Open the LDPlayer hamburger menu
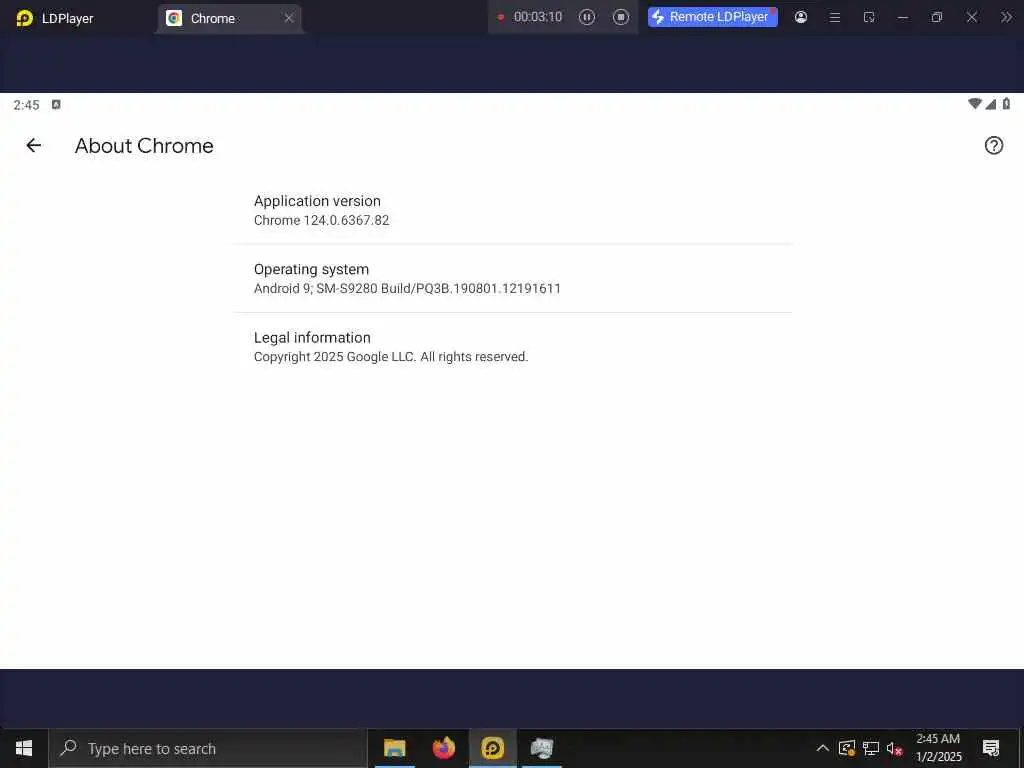Screen dimensions: 1024x768 pos(835,18)
